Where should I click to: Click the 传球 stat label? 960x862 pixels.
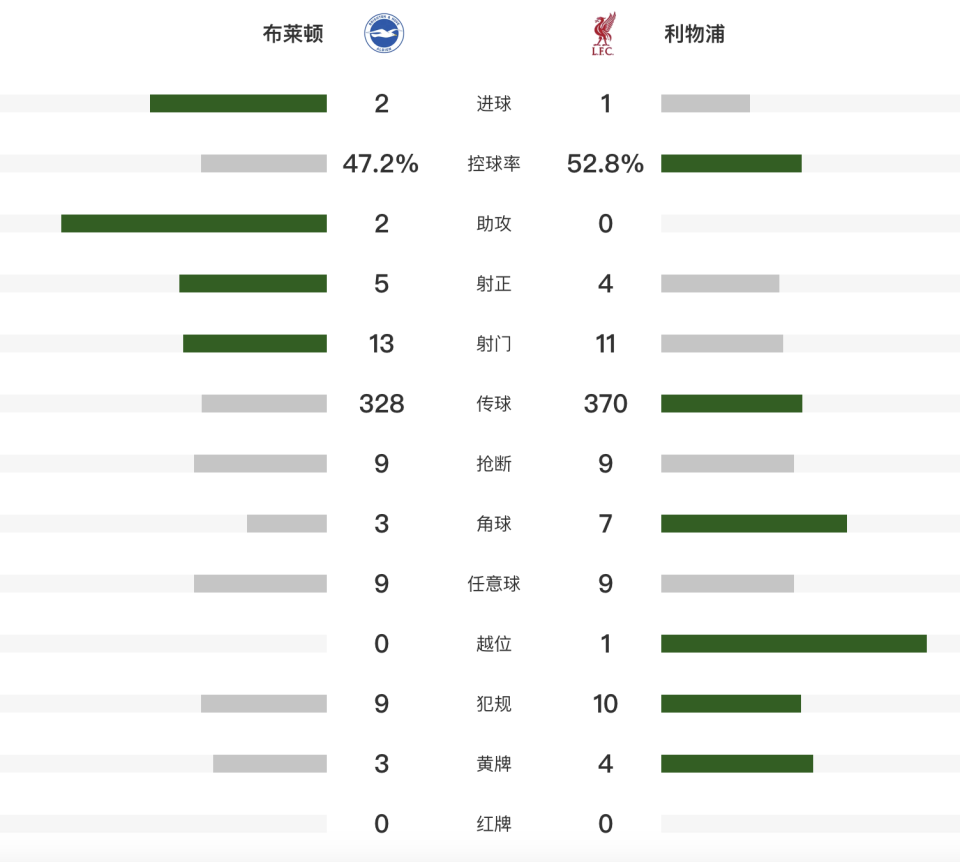(494, 404)
